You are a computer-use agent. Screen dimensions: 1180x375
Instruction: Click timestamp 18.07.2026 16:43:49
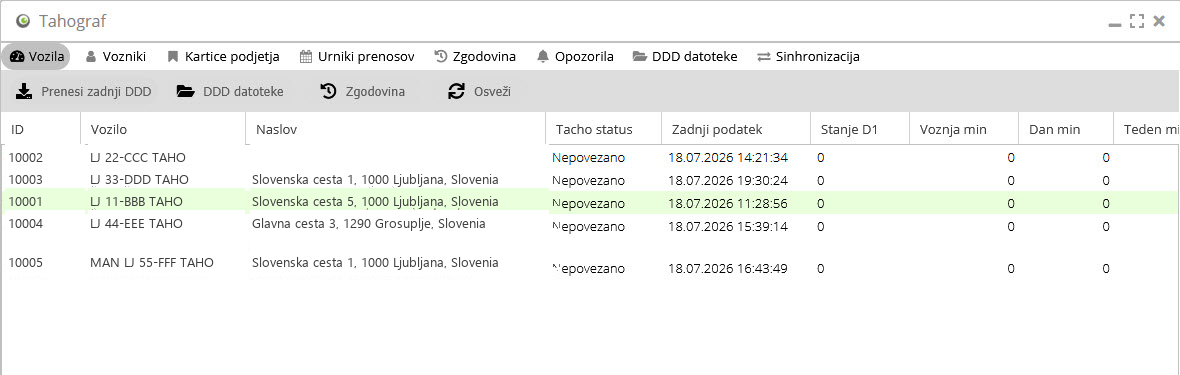coord(728,268)
